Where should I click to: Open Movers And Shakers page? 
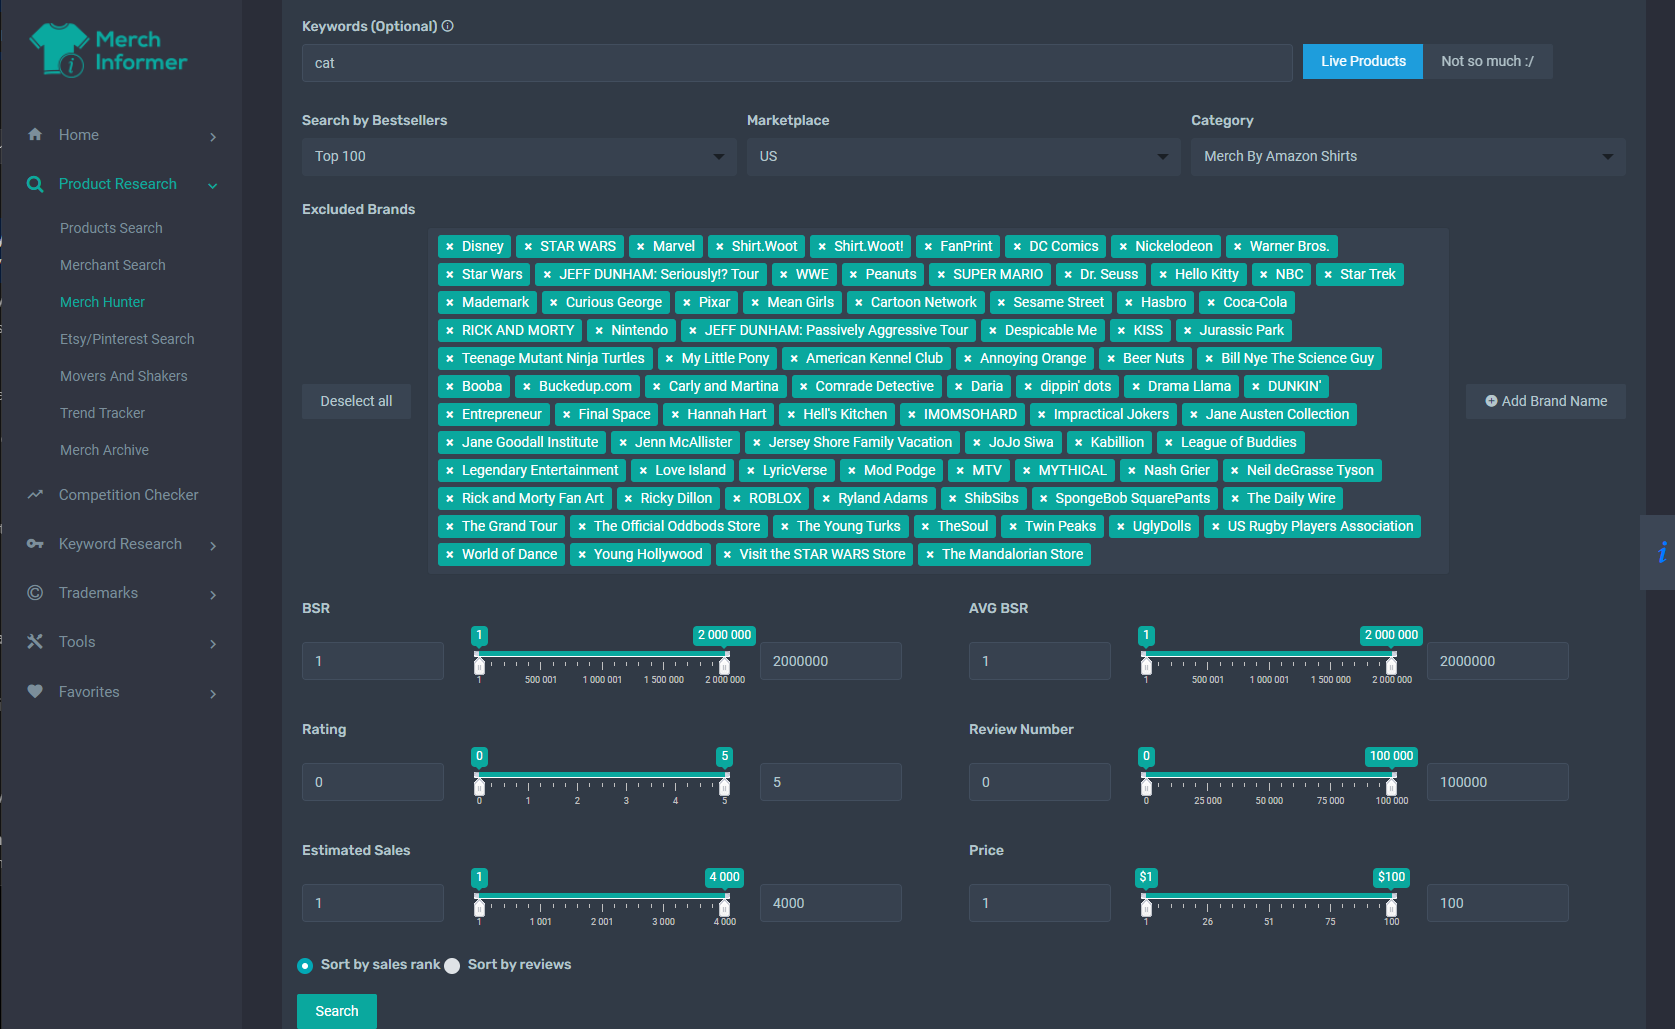[124, 376]
